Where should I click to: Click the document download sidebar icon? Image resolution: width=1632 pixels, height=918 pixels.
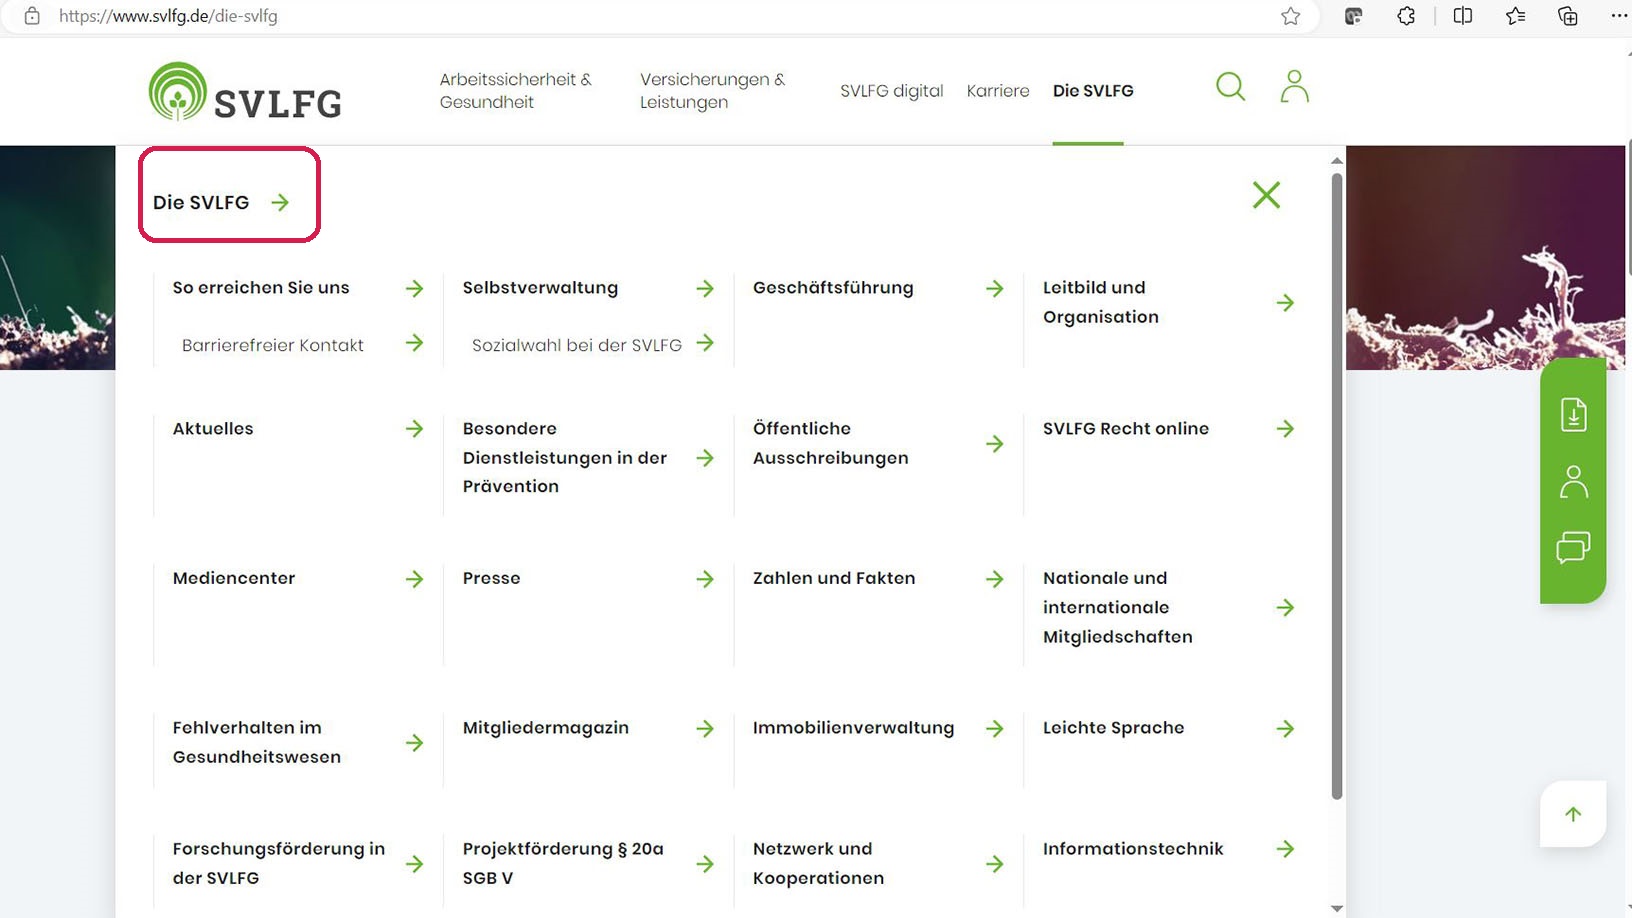1573,414
